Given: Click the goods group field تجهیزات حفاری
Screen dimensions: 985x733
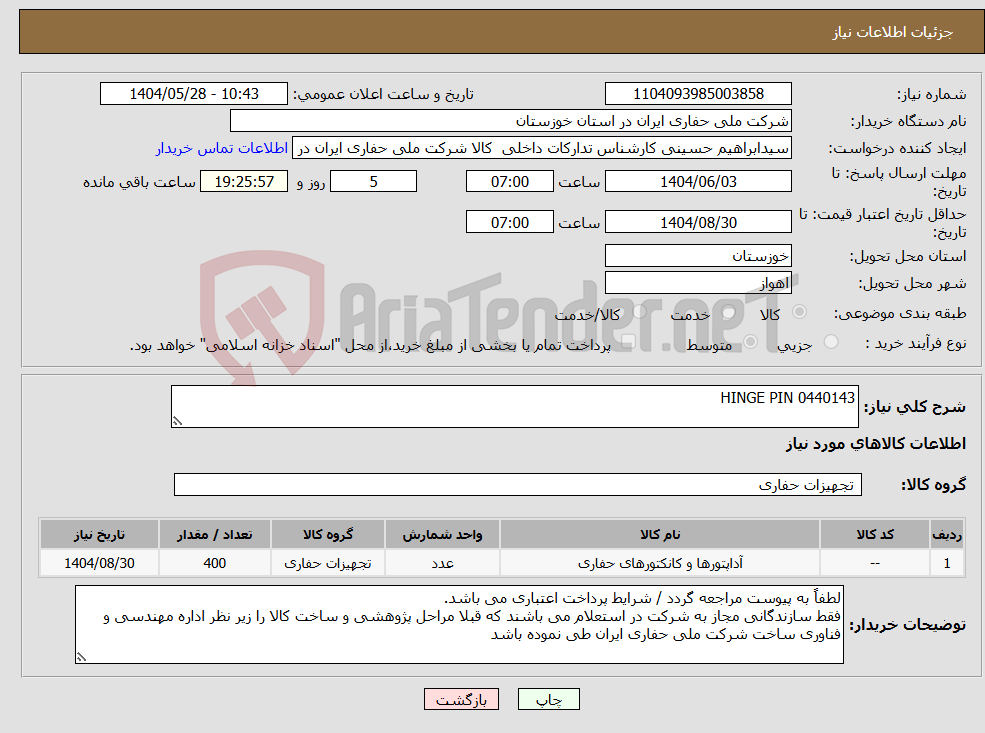Looking at the screenshot, I should [x=518, y=484].
